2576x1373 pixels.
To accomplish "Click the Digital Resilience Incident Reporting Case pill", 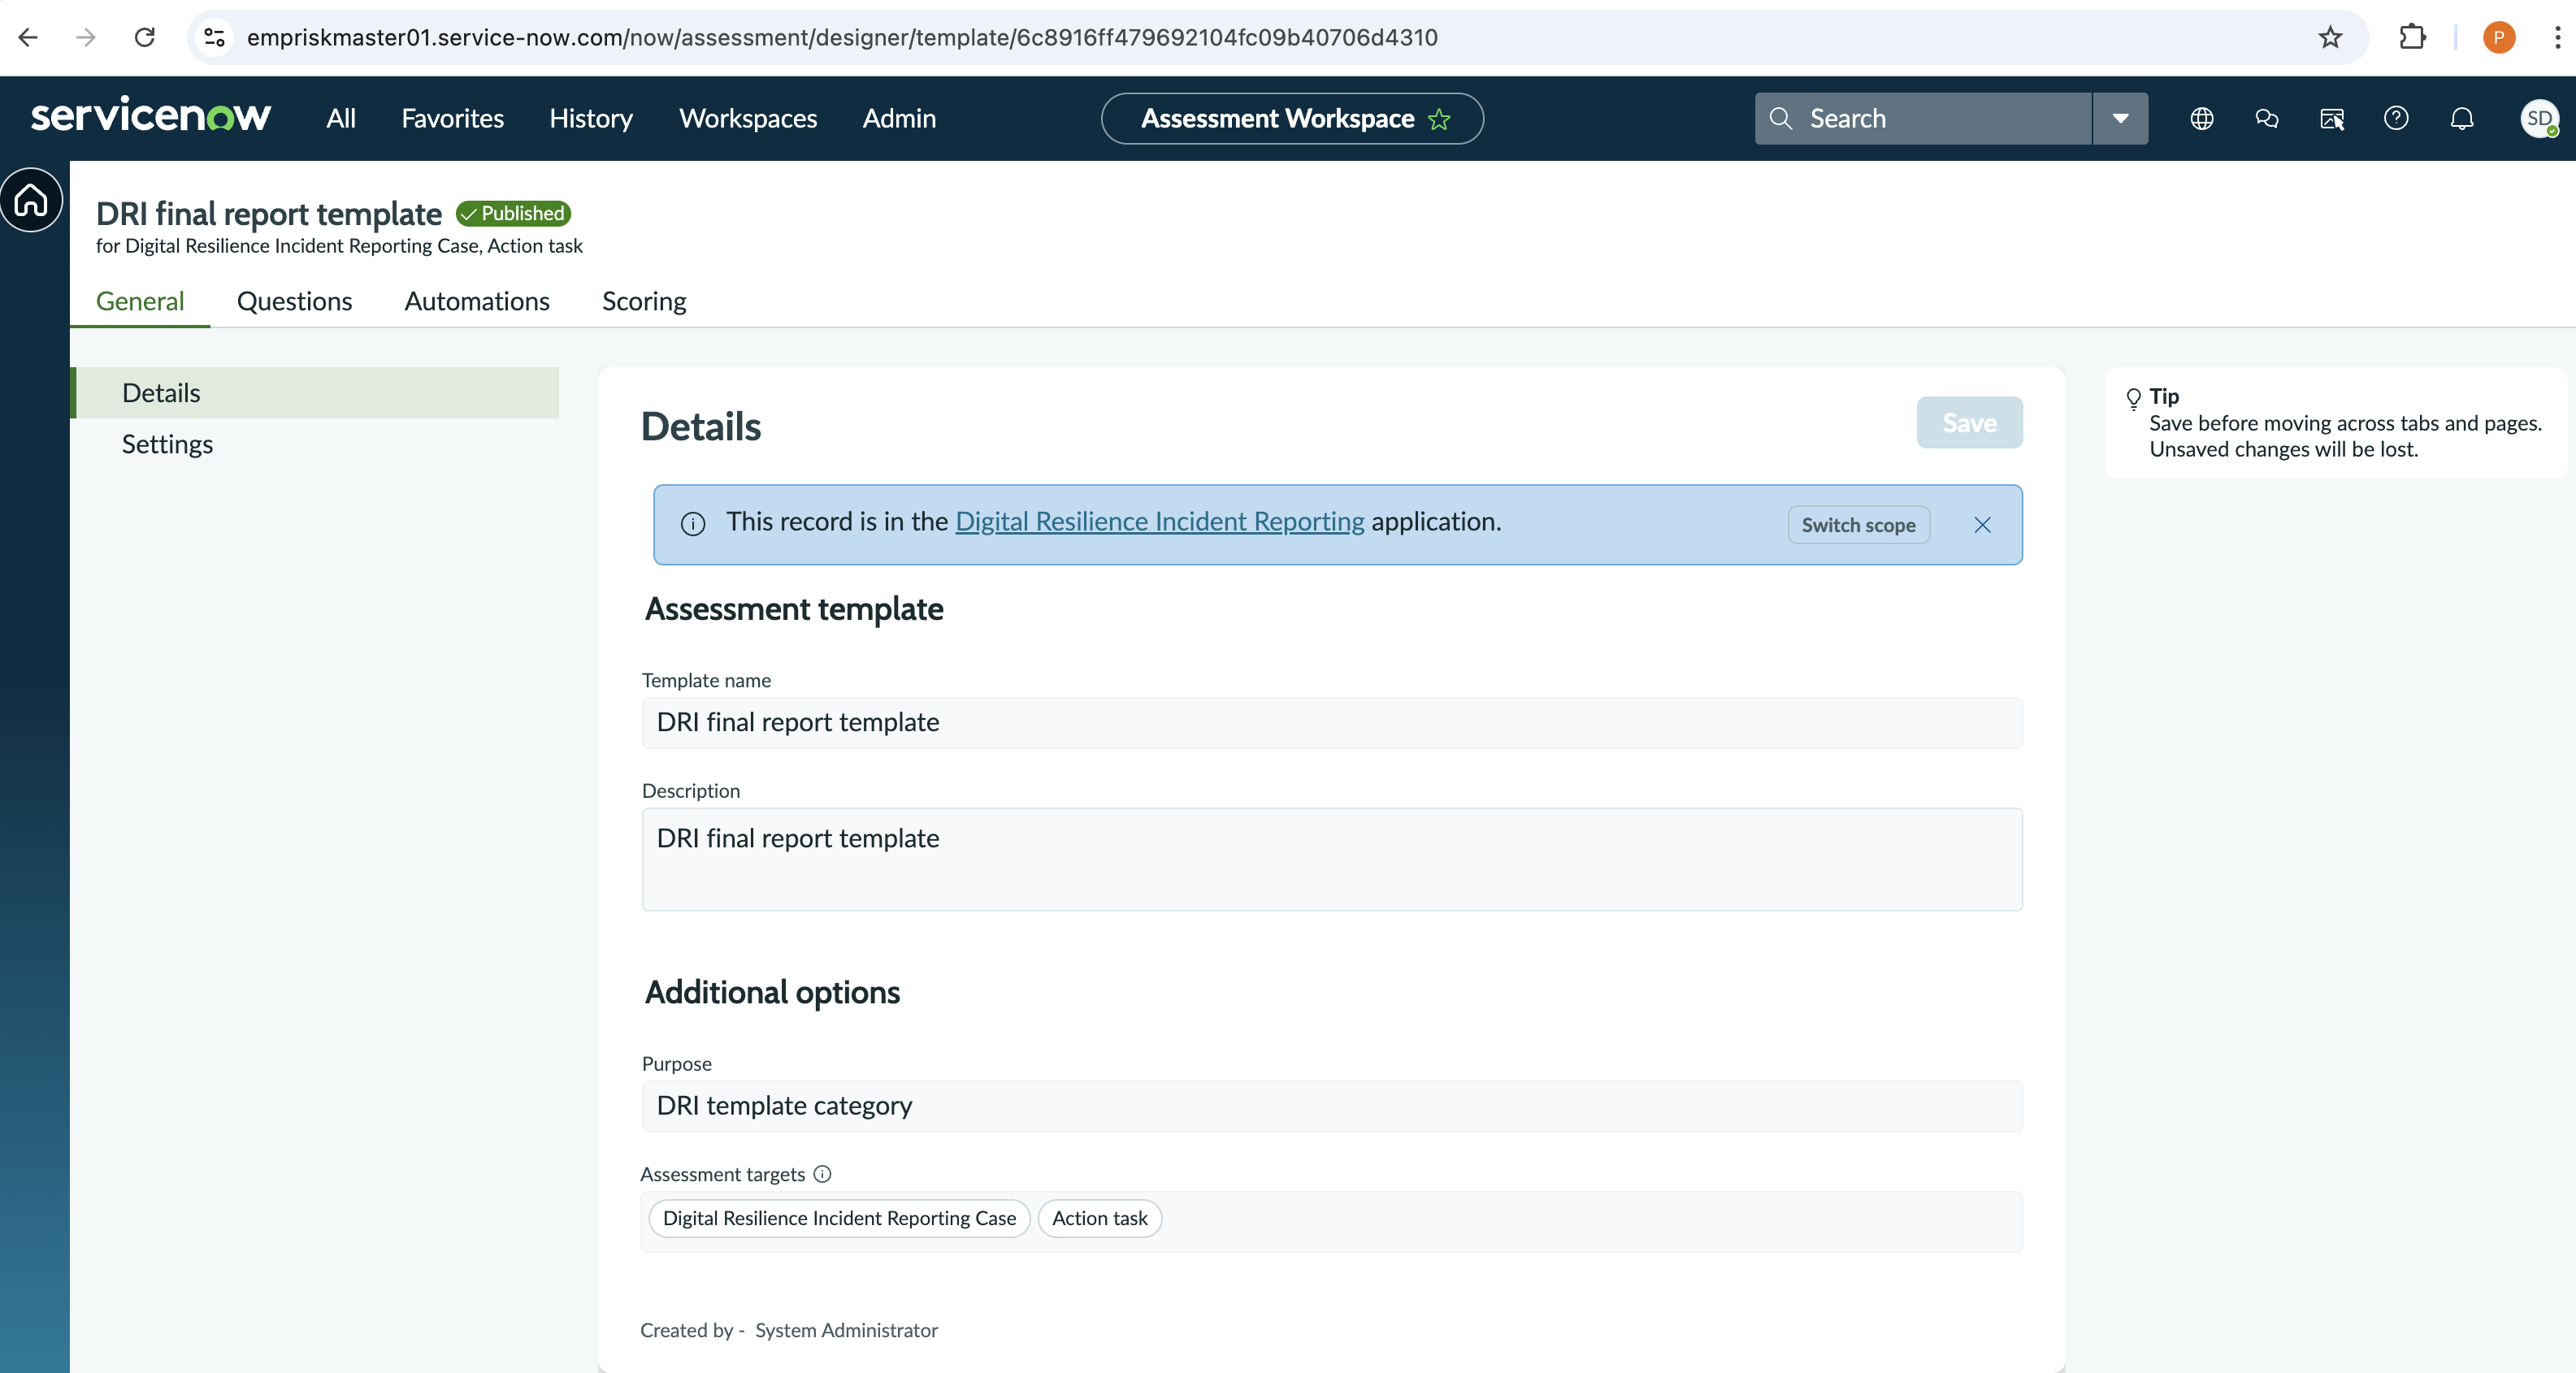I will point(839,1218).
